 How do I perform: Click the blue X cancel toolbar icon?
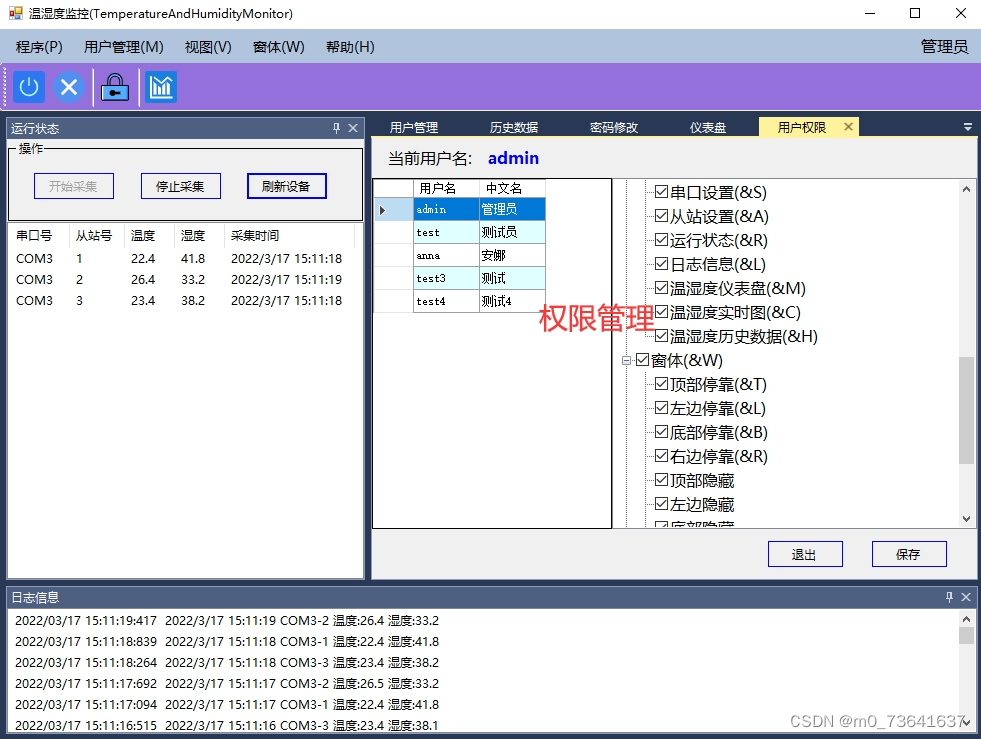click(69, 87)
